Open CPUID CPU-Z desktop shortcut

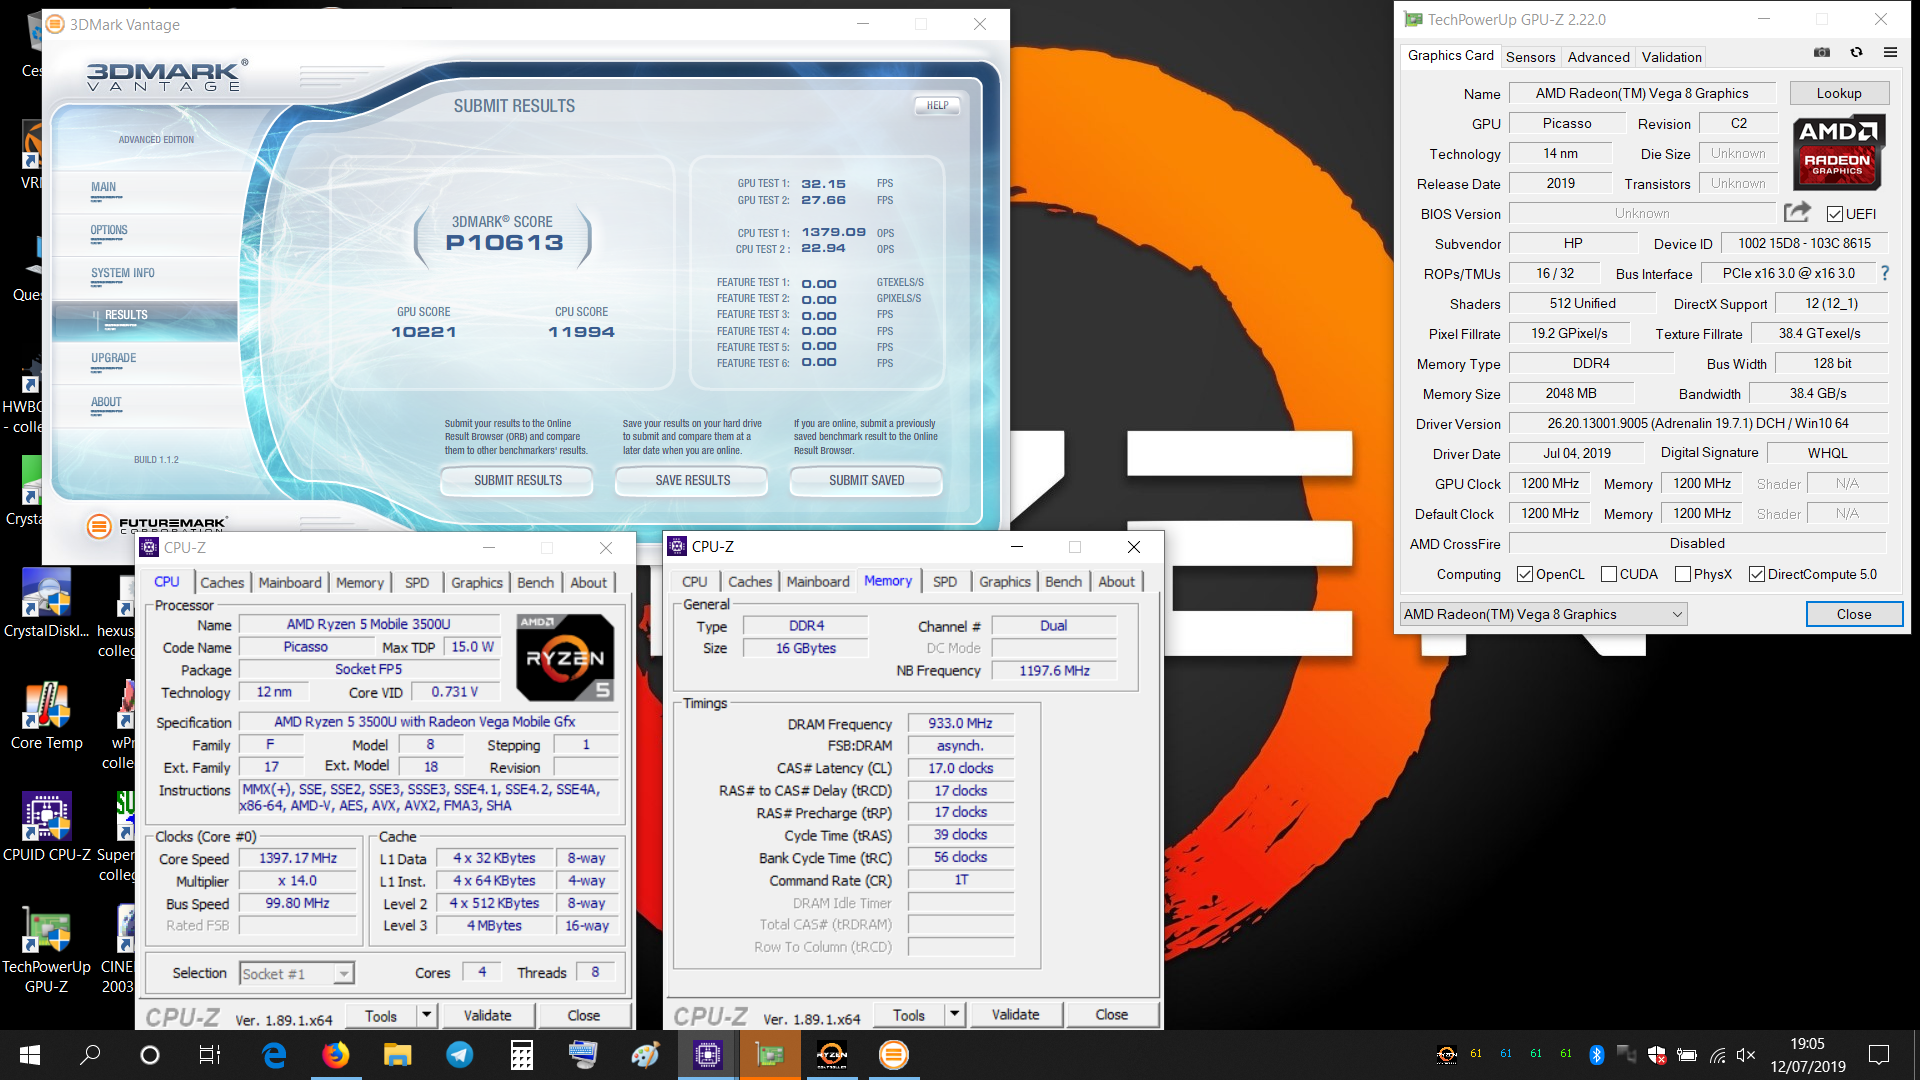47,828
